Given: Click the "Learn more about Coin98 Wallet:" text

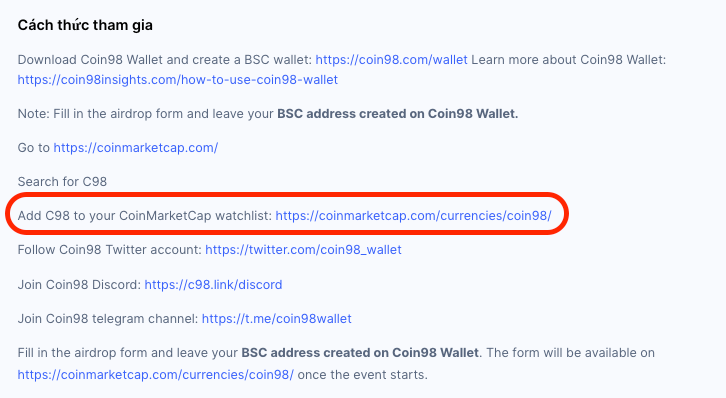Looking at the screenshot, I should coord(569,60).
